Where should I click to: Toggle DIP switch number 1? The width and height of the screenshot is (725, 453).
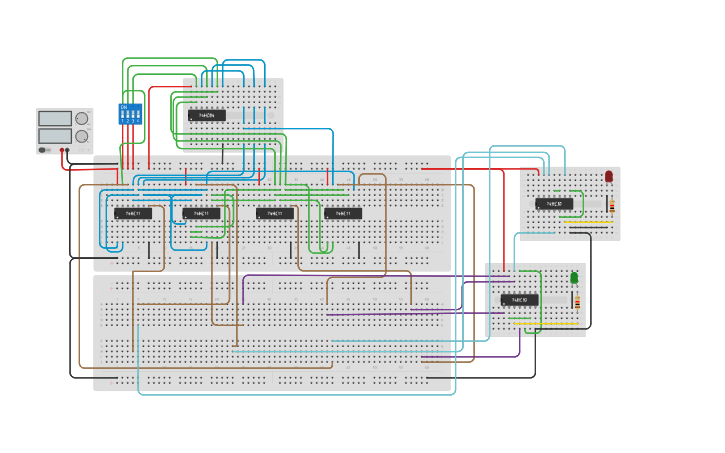tap(123, 115)
